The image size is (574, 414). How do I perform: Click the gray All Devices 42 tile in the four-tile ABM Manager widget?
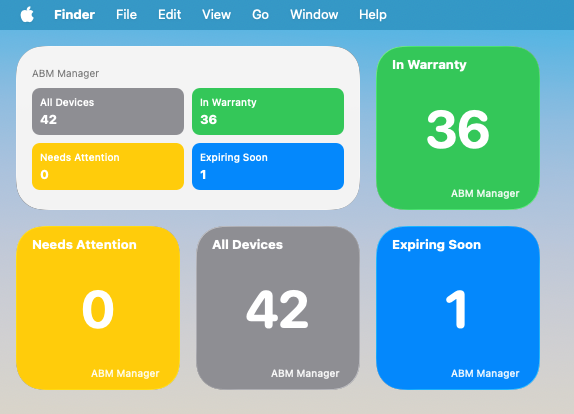tap(108, 112)
